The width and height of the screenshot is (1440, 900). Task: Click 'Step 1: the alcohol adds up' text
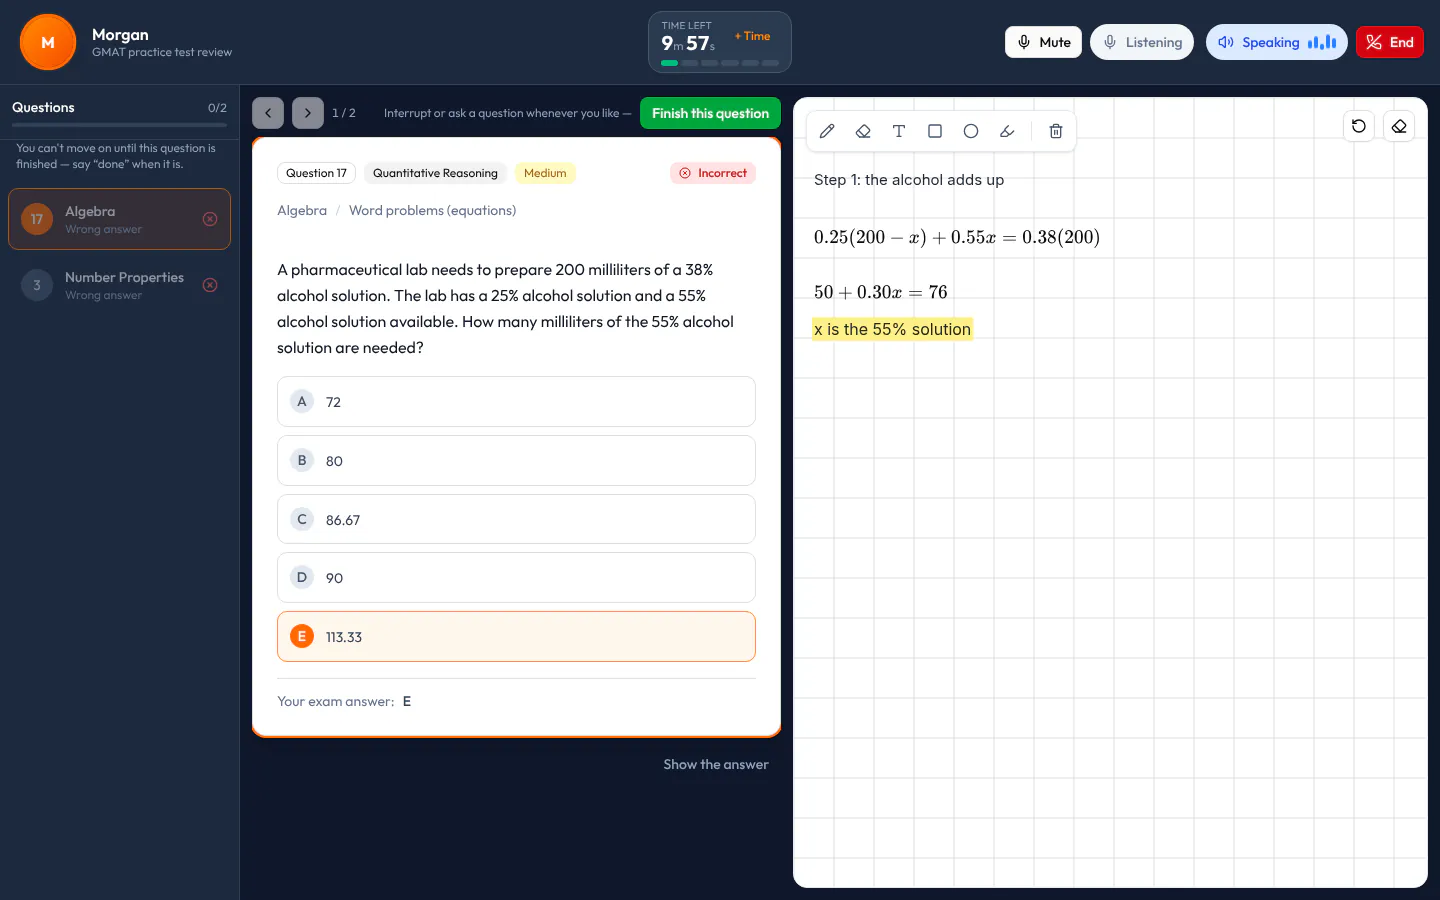909,180
